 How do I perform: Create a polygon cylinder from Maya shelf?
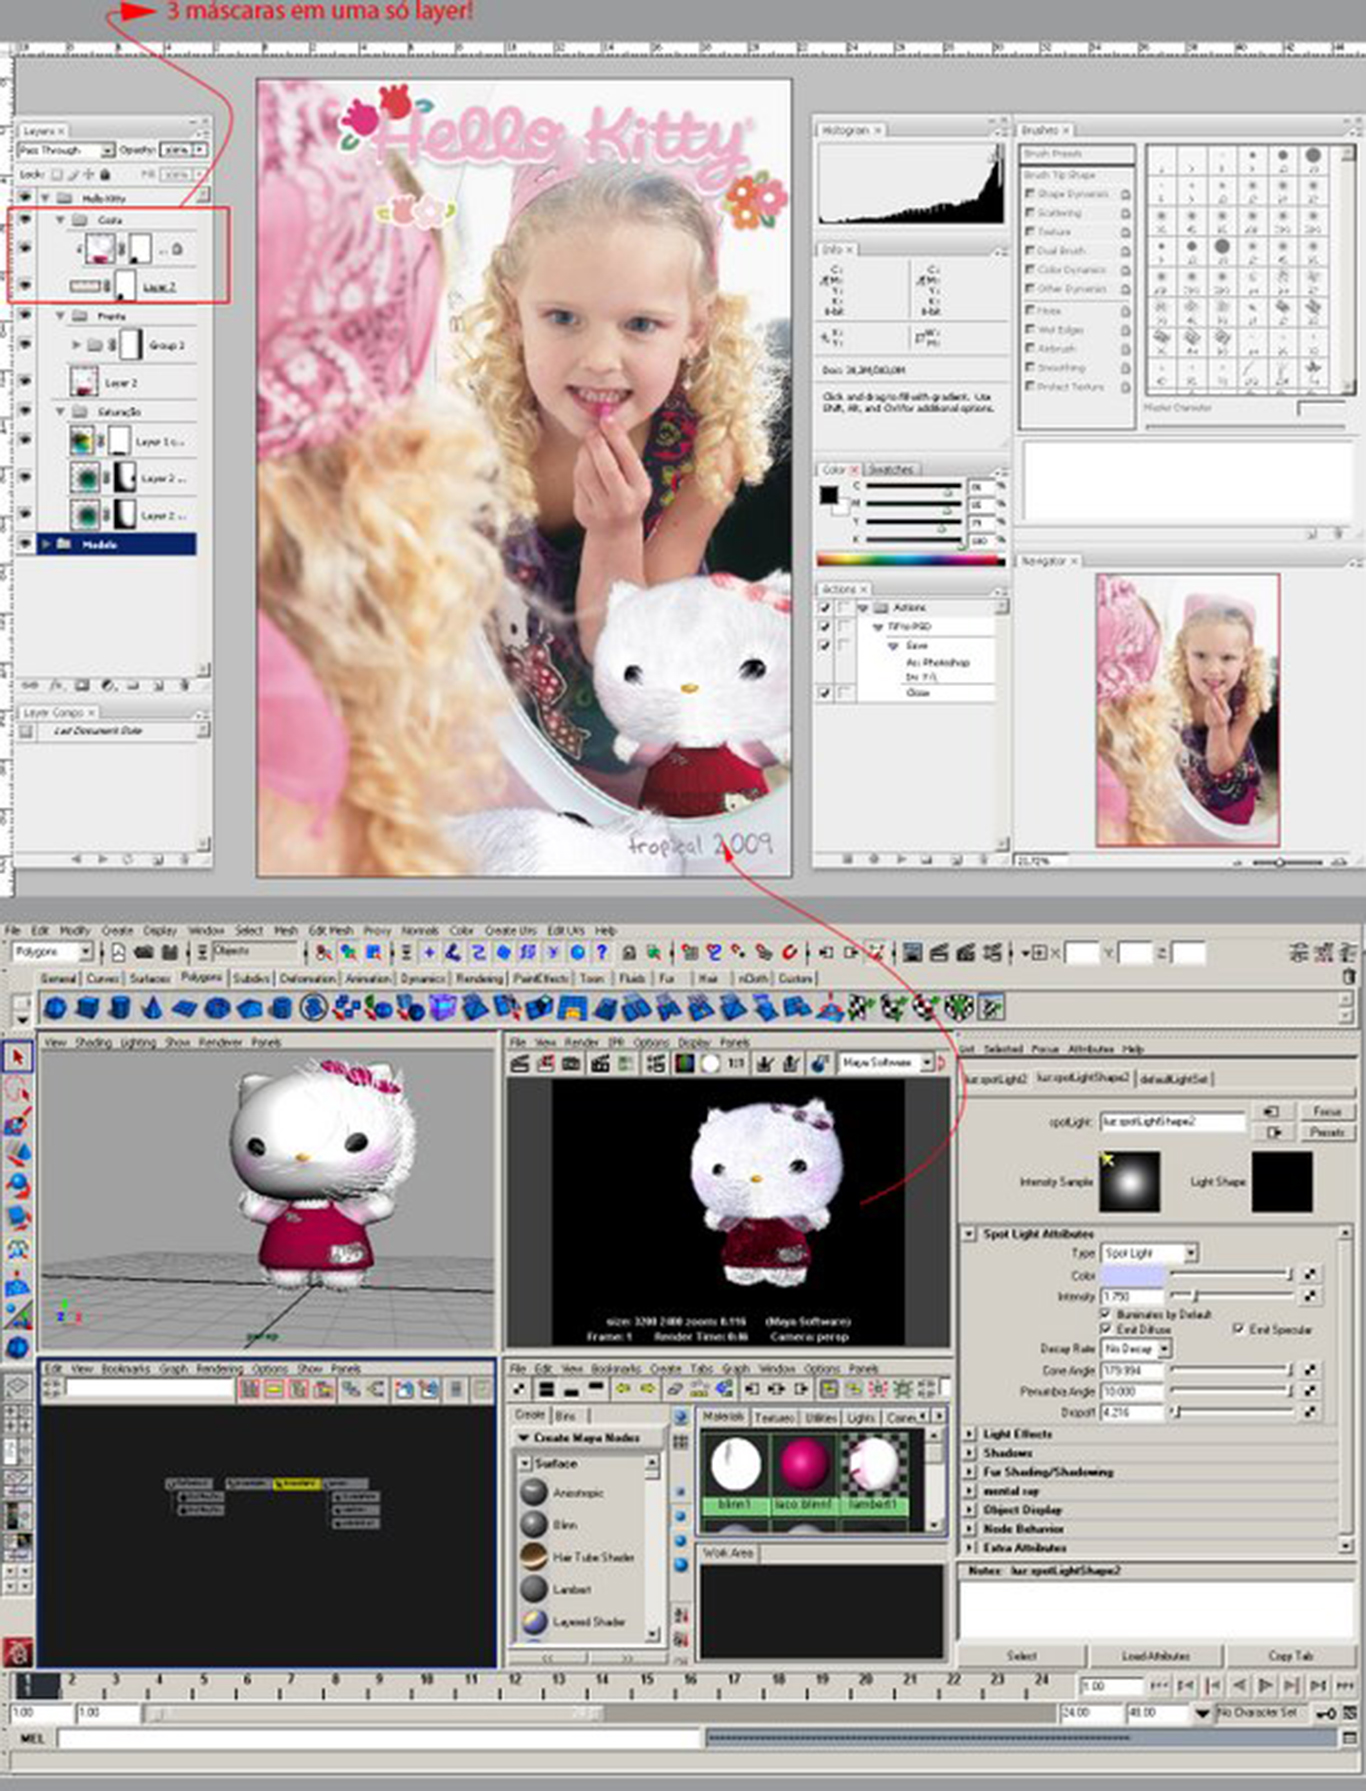point(119,1008)
